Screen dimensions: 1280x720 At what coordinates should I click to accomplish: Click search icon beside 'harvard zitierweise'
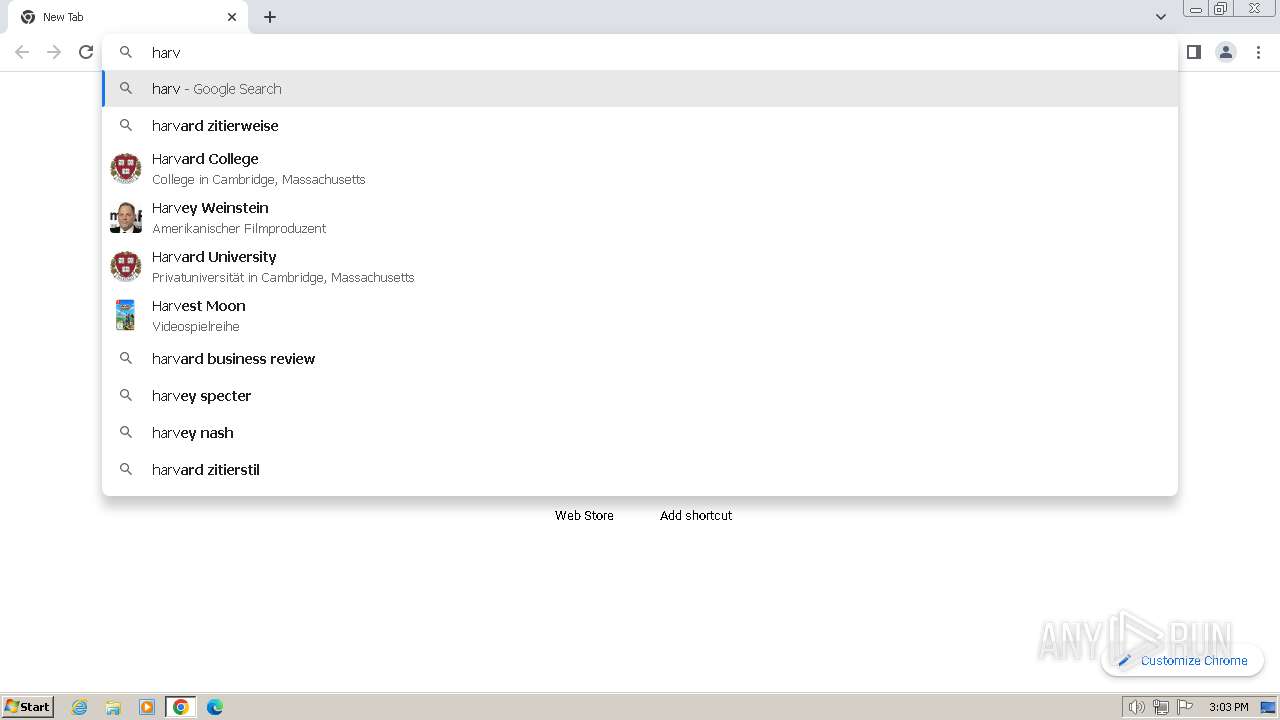click(x=126, y=125)
